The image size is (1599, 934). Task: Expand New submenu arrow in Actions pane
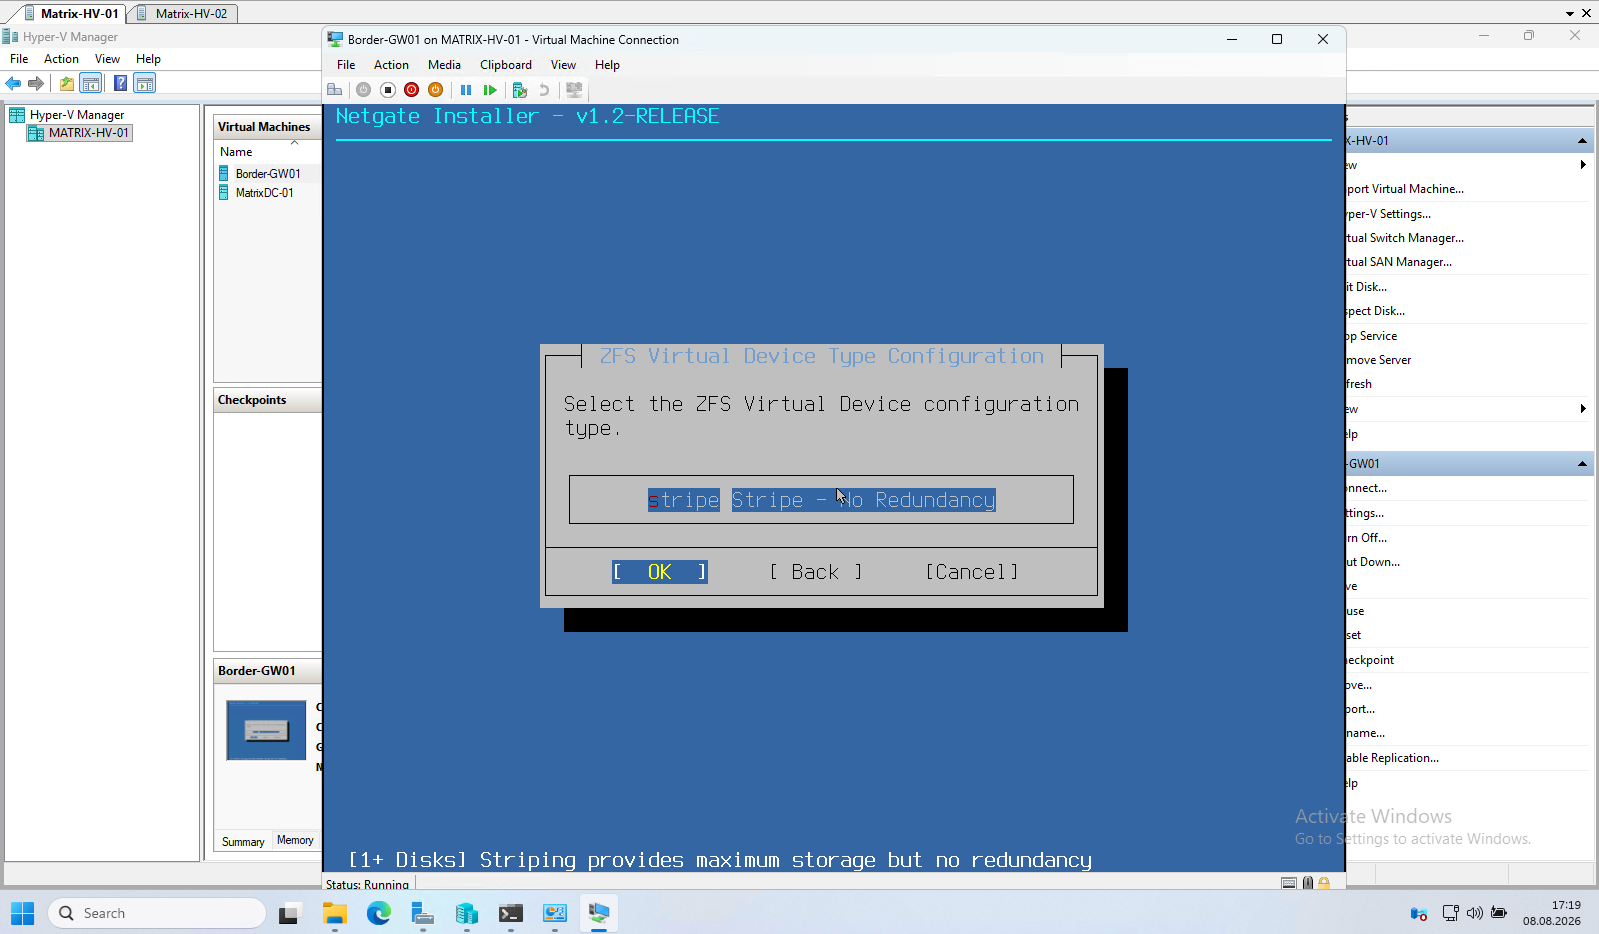[x=1583, y=165]
